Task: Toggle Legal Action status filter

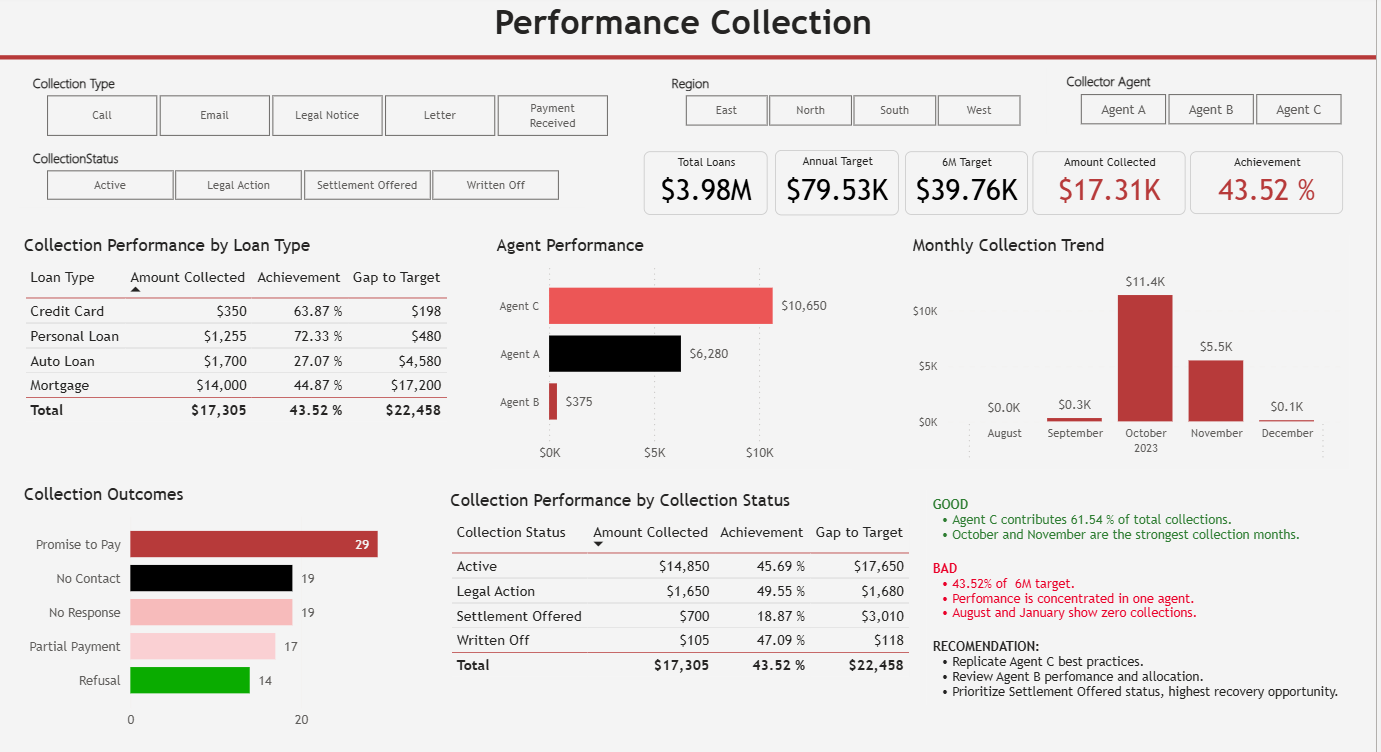Action: pyautogui.click(x=238, y=185)
